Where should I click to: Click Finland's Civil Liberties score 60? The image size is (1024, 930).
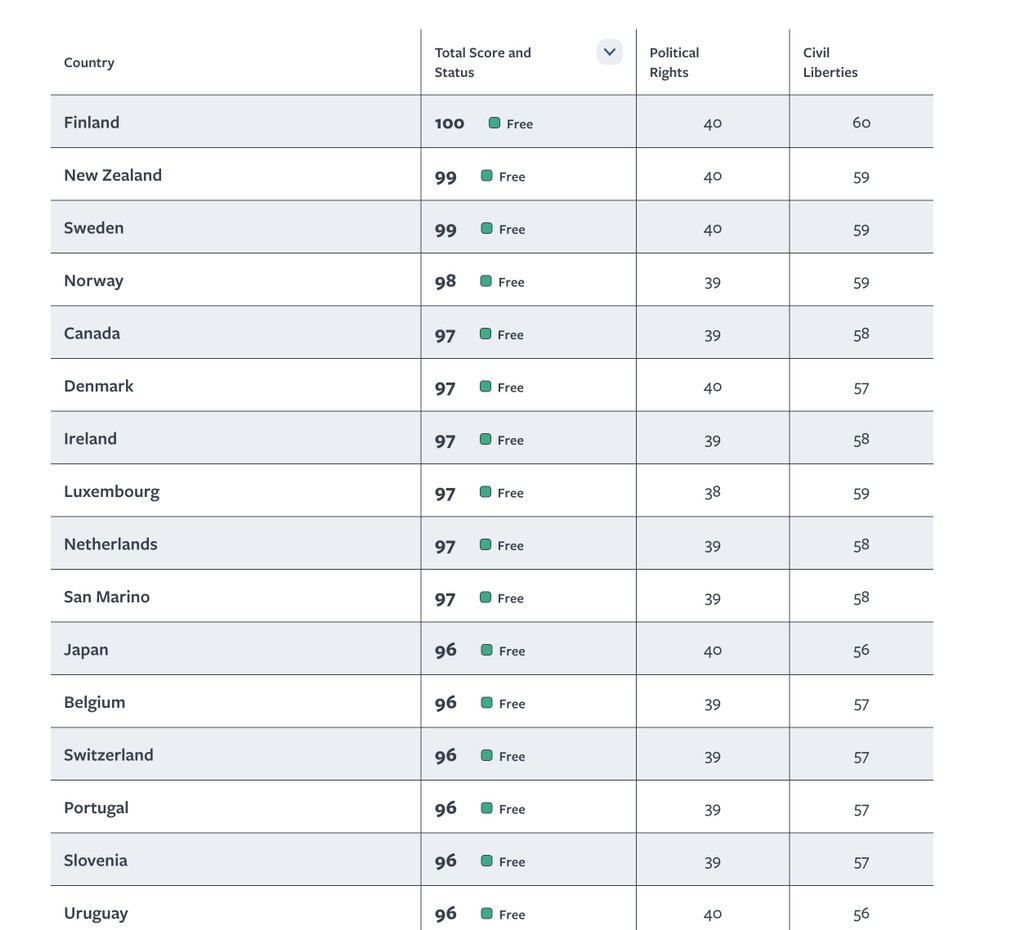click(x=861, y=123)
